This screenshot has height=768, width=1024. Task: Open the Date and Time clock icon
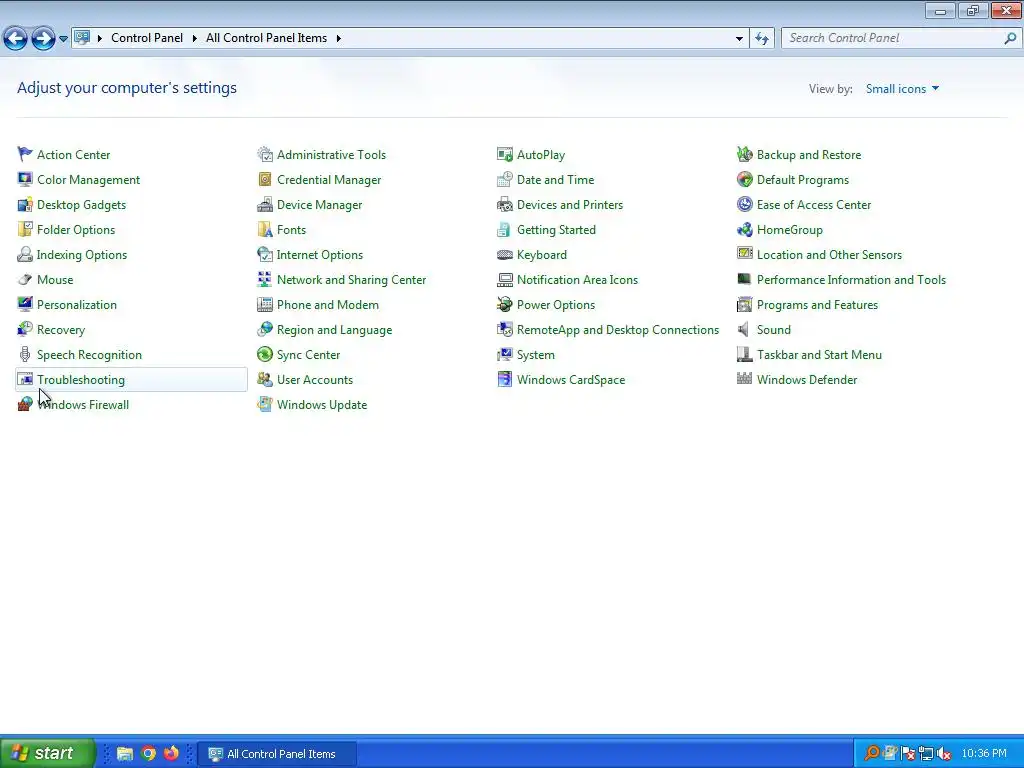click(505, 180)
